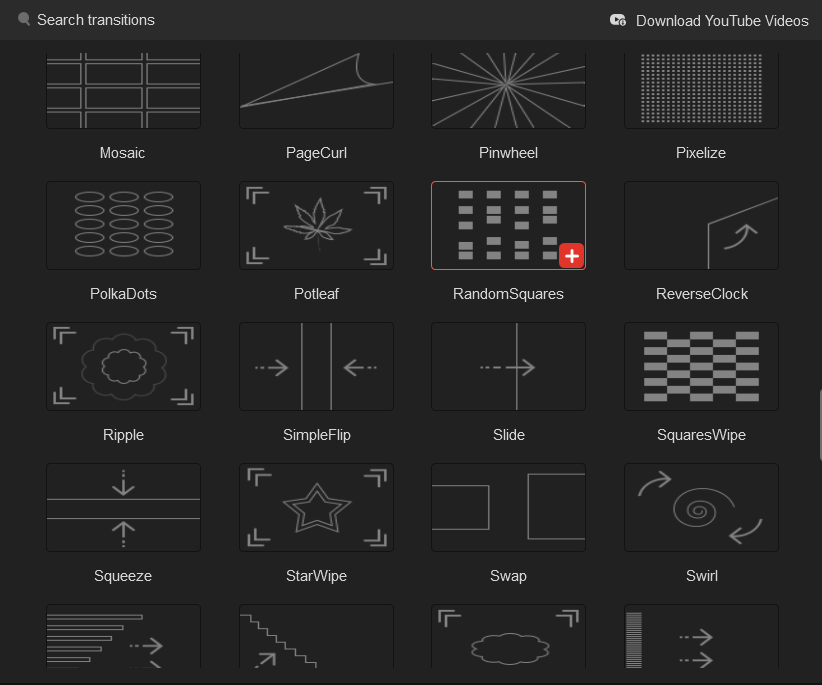Screen dimensions: 822x685
Task: Select the Swap transition icon
Action: click(508, 507)
